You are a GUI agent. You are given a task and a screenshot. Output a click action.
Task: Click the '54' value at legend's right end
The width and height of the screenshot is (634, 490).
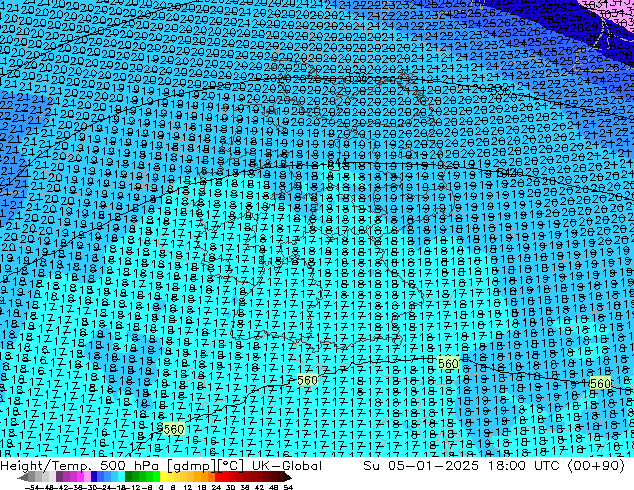(288, 487)
